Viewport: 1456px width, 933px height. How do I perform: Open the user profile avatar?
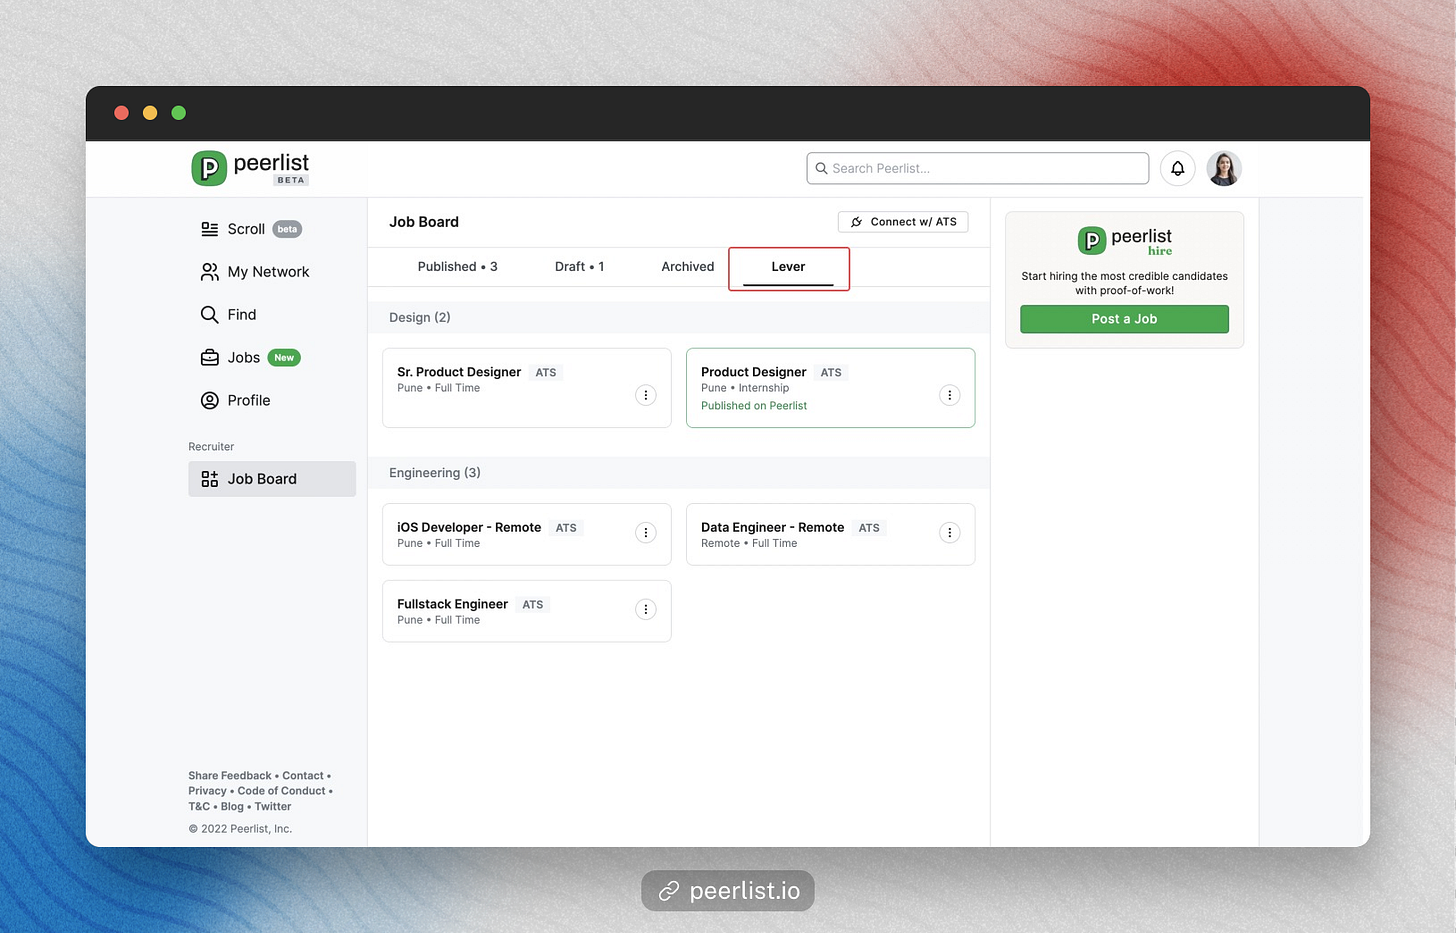point(1224,168)
